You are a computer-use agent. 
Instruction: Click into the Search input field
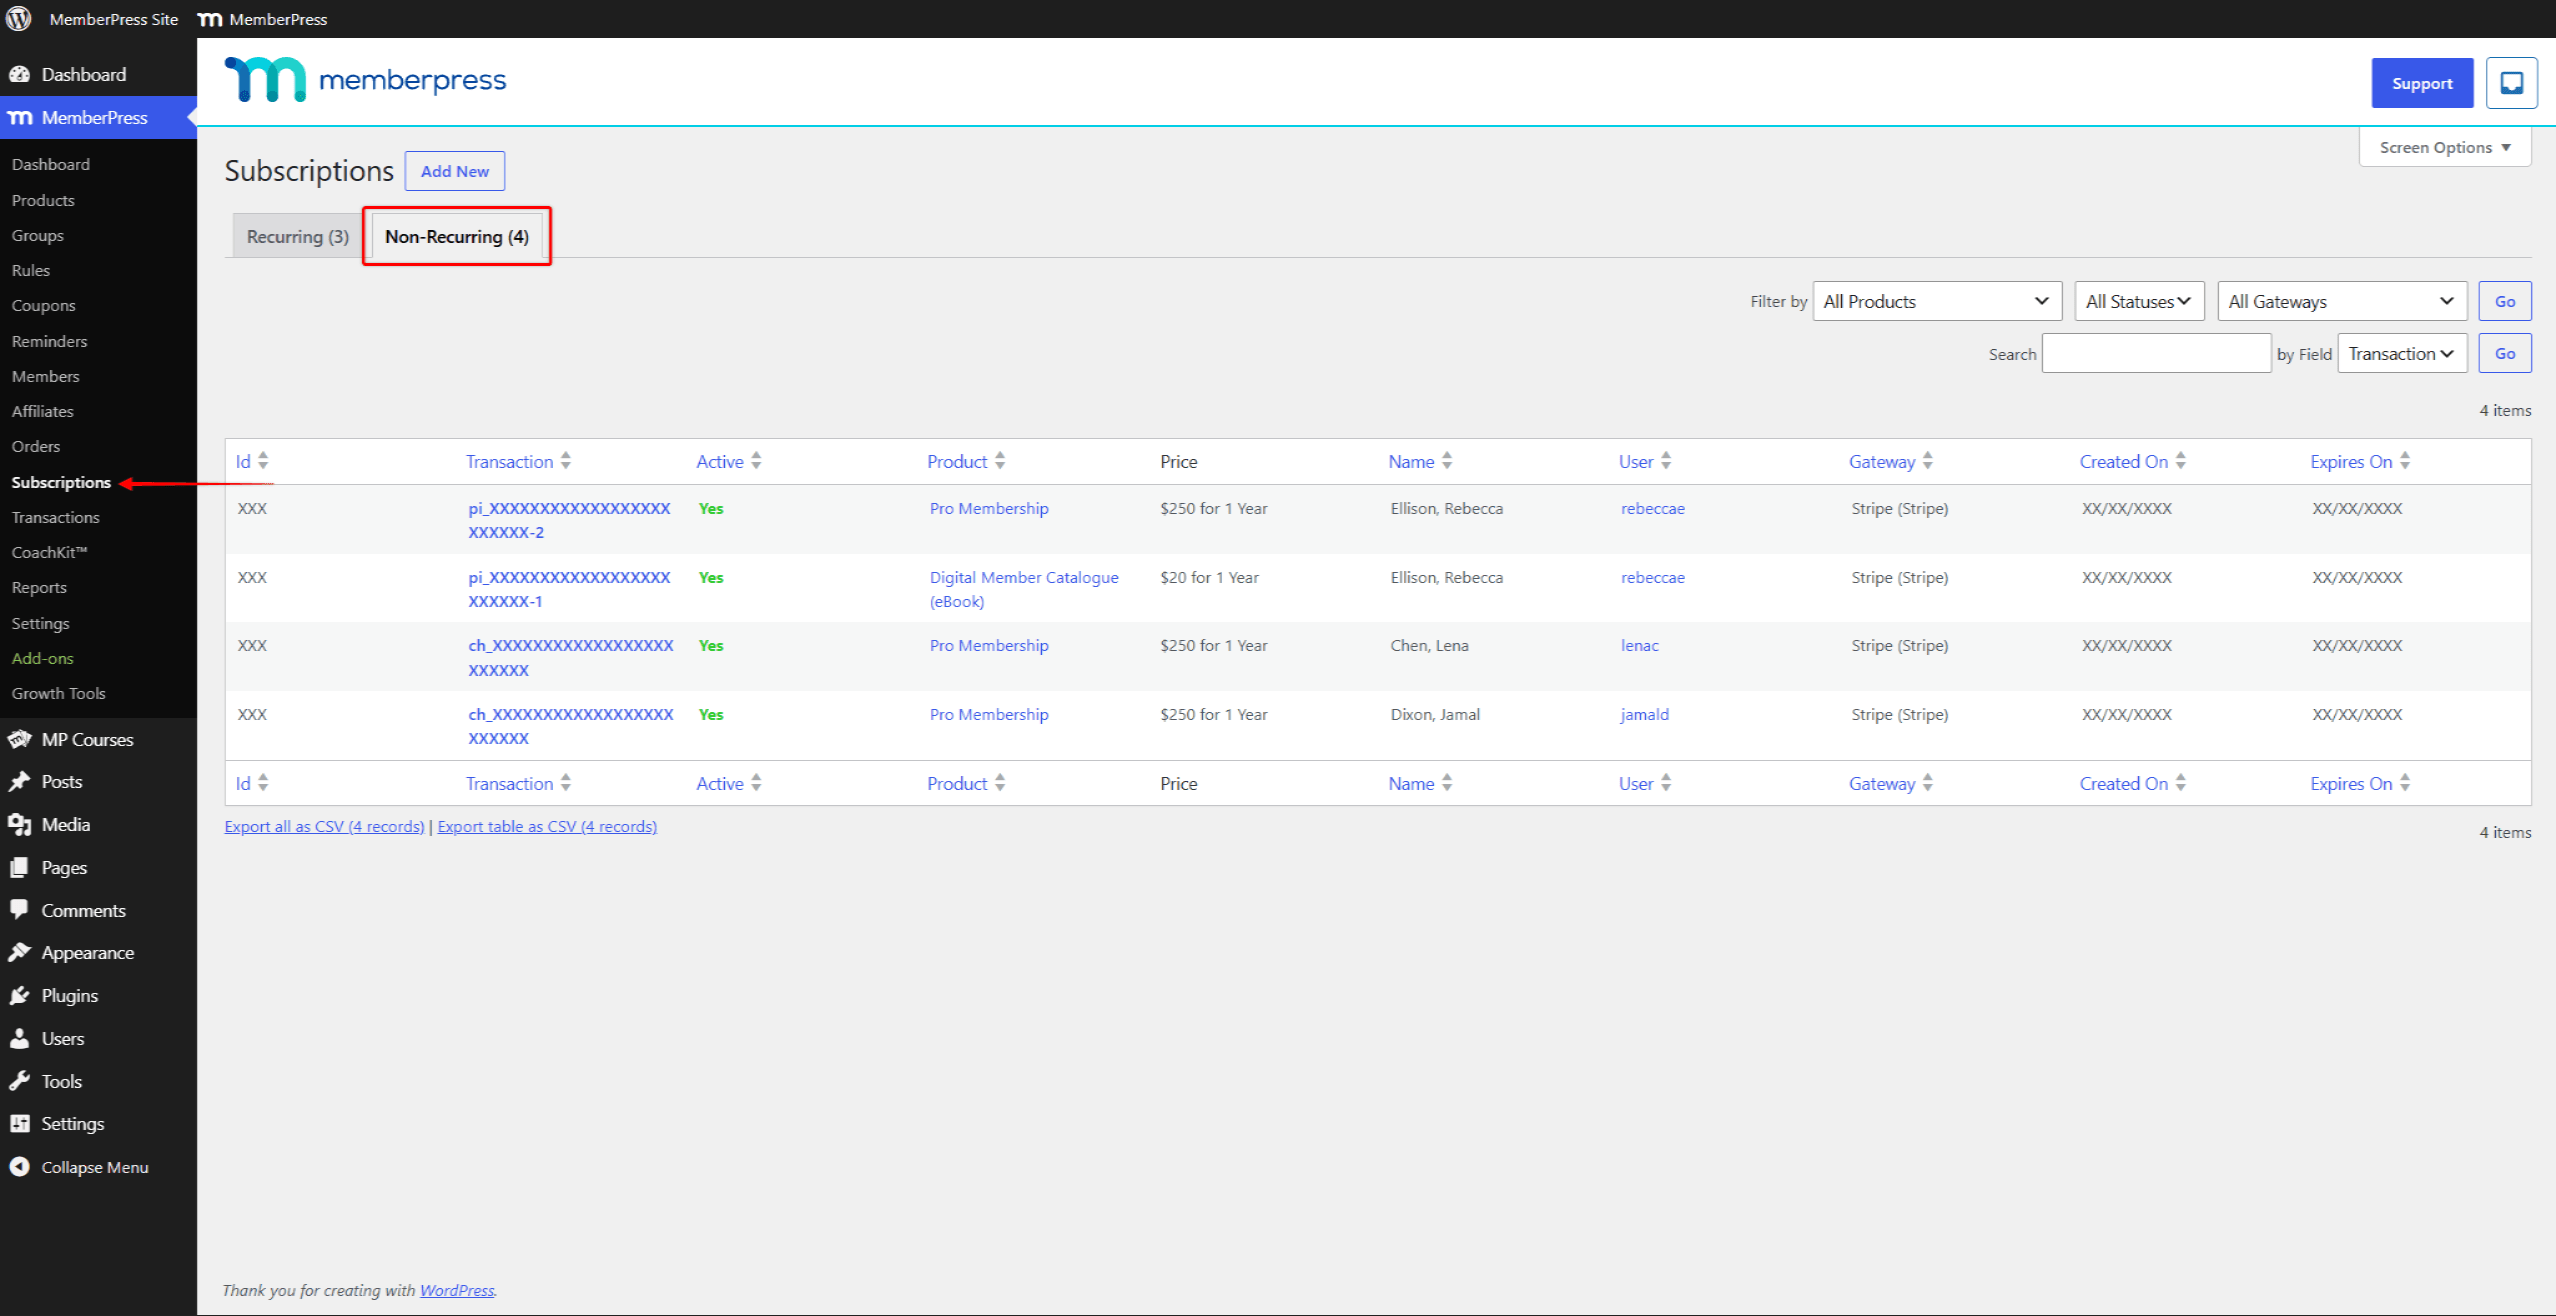click(2156, 353)
